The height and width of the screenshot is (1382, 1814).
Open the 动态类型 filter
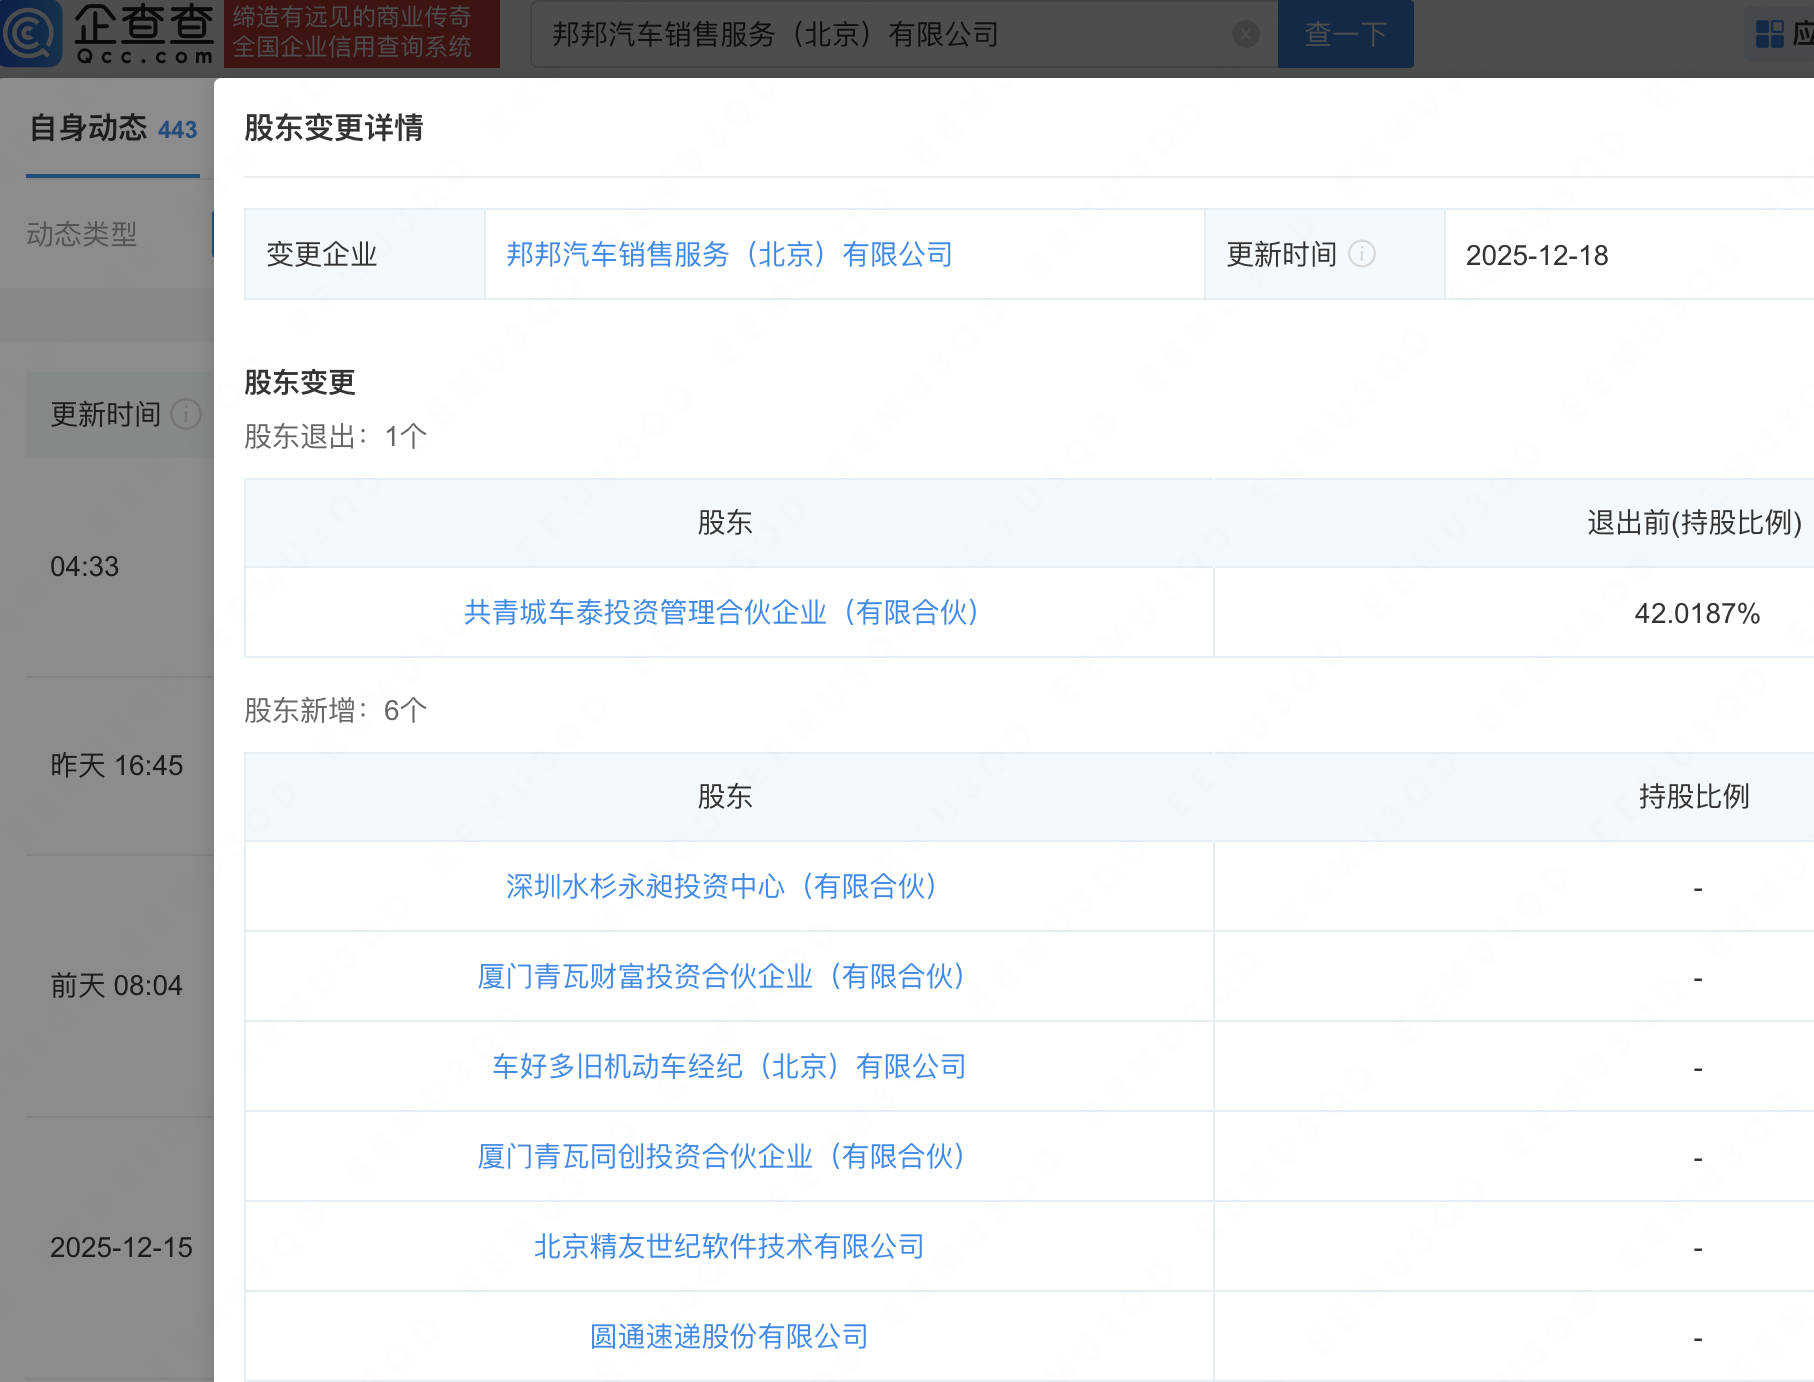pyautogui.click(x=82, y=234)
